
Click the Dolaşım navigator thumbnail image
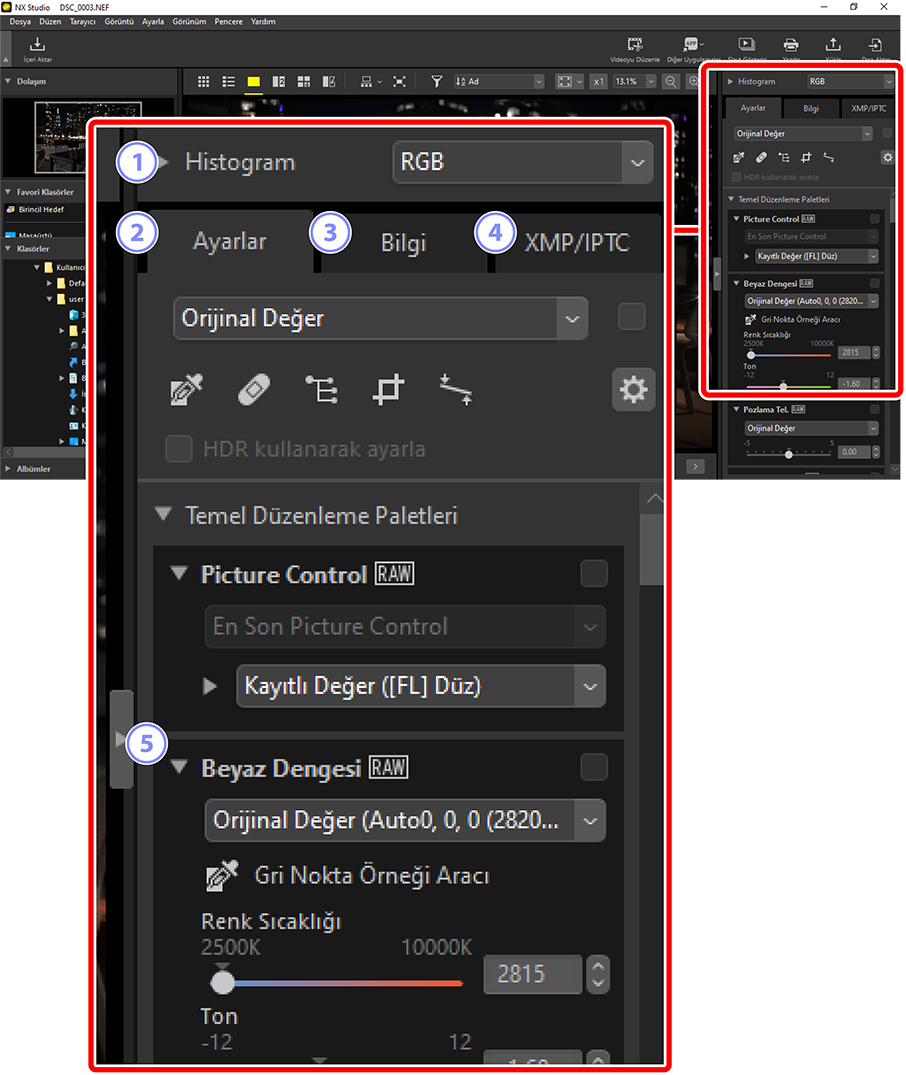coord(88,137)
